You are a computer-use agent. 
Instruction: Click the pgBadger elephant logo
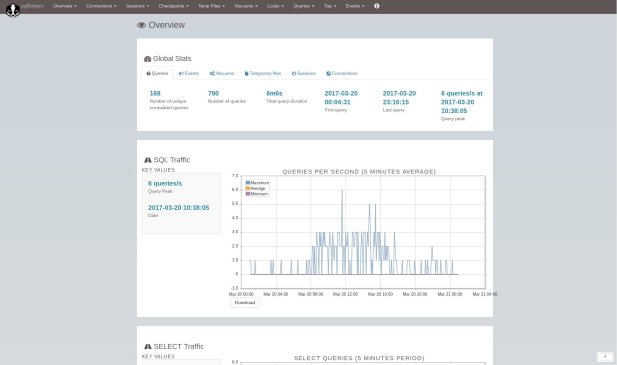coord(13,10)
